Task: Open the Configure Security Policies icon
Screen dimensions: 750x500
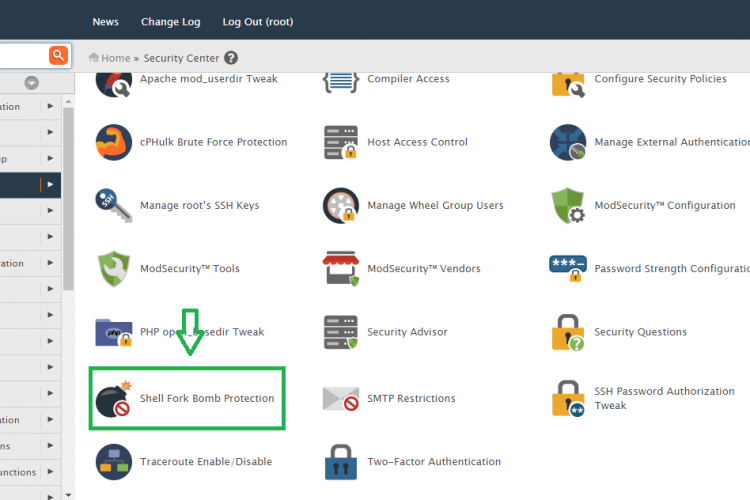Action: coord(568,85)
